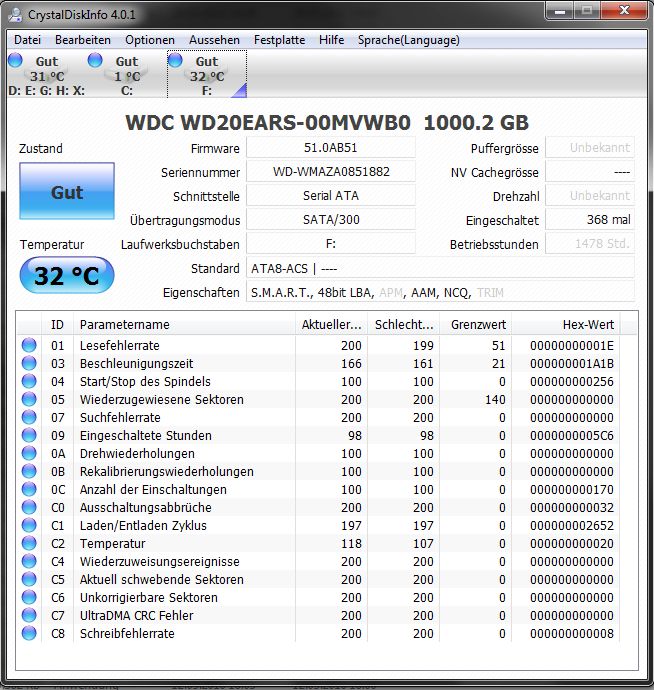Click status orb for Start/Stop des Spindels
Viewport: 654px width, 690px height.
coord(29,381)
